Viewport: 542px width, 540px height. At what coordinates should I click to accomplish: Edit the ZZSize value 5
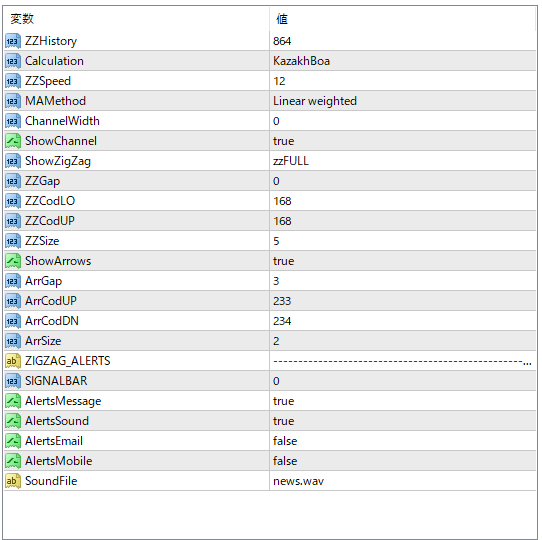[x=403, y=241]
